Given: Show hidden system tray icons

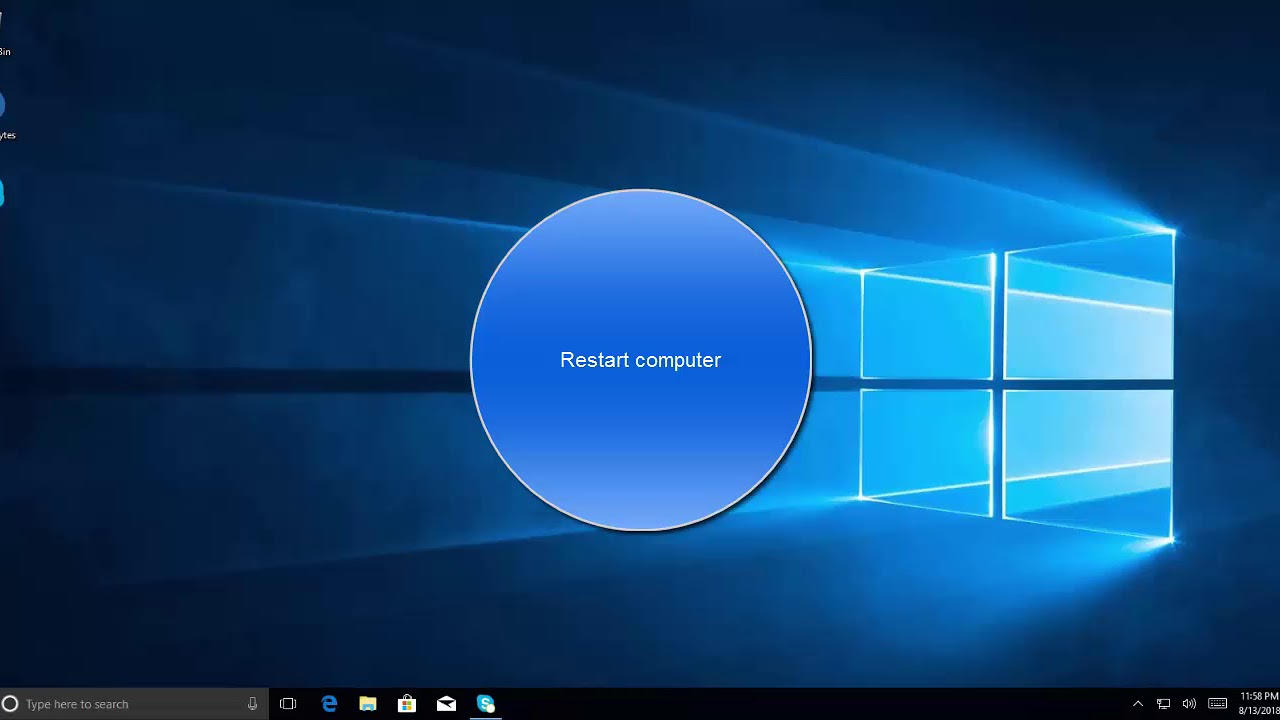Looking at the screenshot, I should pyautogui.click(x=1137, y=704).
